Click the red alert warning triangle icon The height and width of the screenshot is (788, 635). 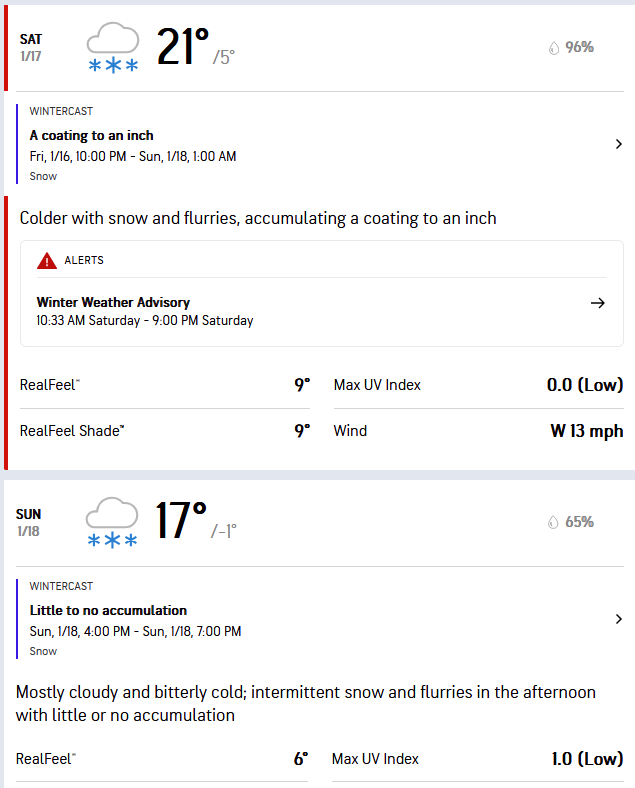pos(47,261)
